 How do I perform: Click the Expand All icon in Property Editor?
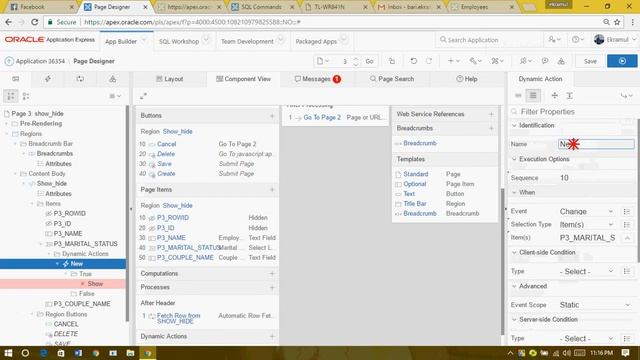(569, 96)
